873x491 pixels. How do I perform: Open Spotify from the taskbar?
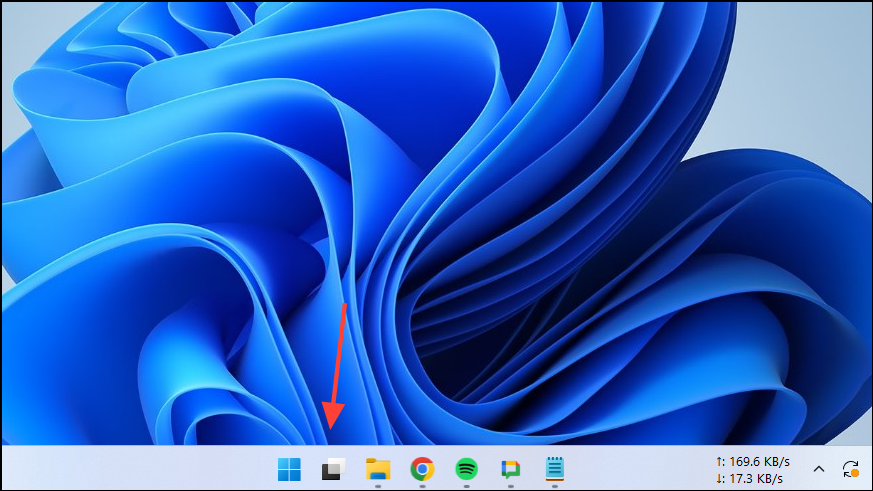467,469
